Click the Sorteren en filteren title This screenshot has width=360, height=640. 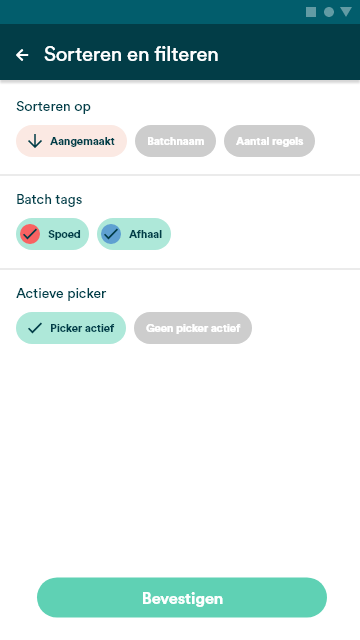131,54
